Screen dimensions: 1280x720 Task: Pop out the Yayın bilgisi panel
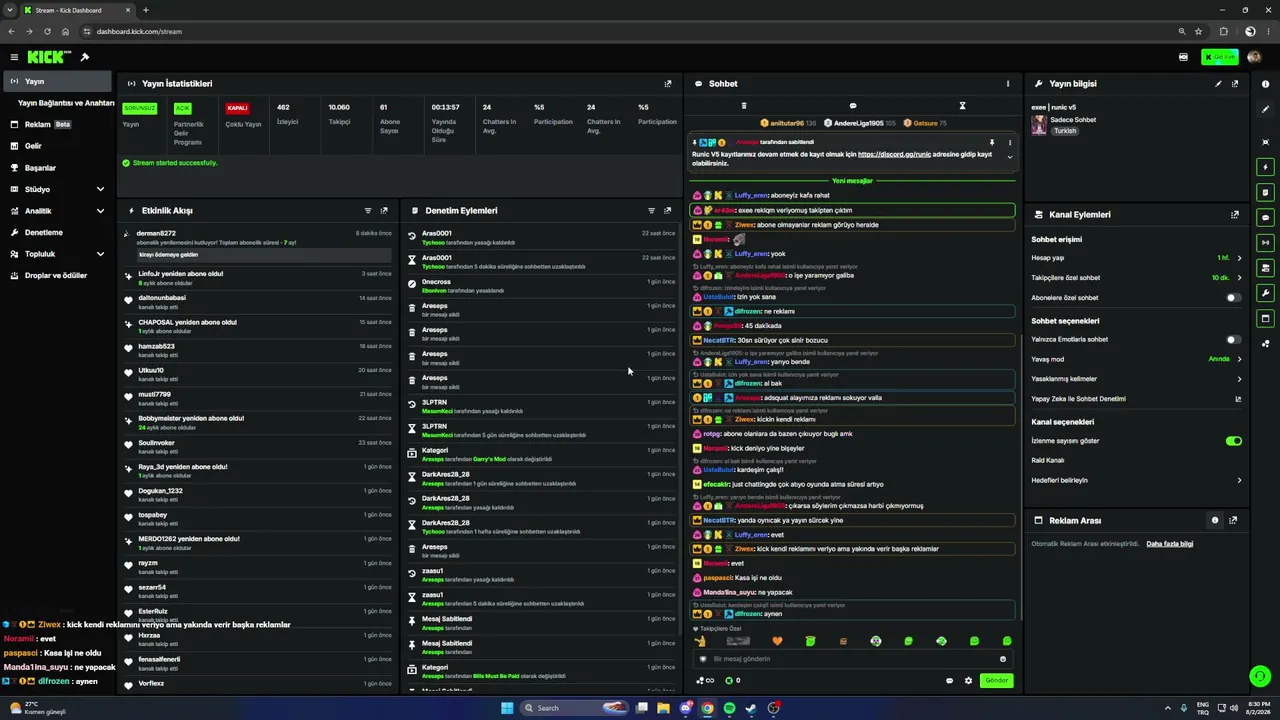coord(1235,84)
